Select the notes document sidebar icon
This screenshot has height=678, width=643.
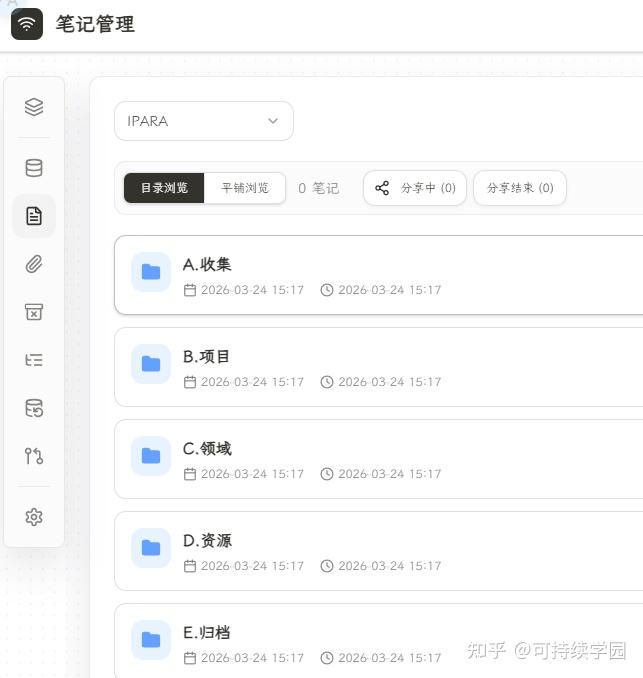coord(34,216)
